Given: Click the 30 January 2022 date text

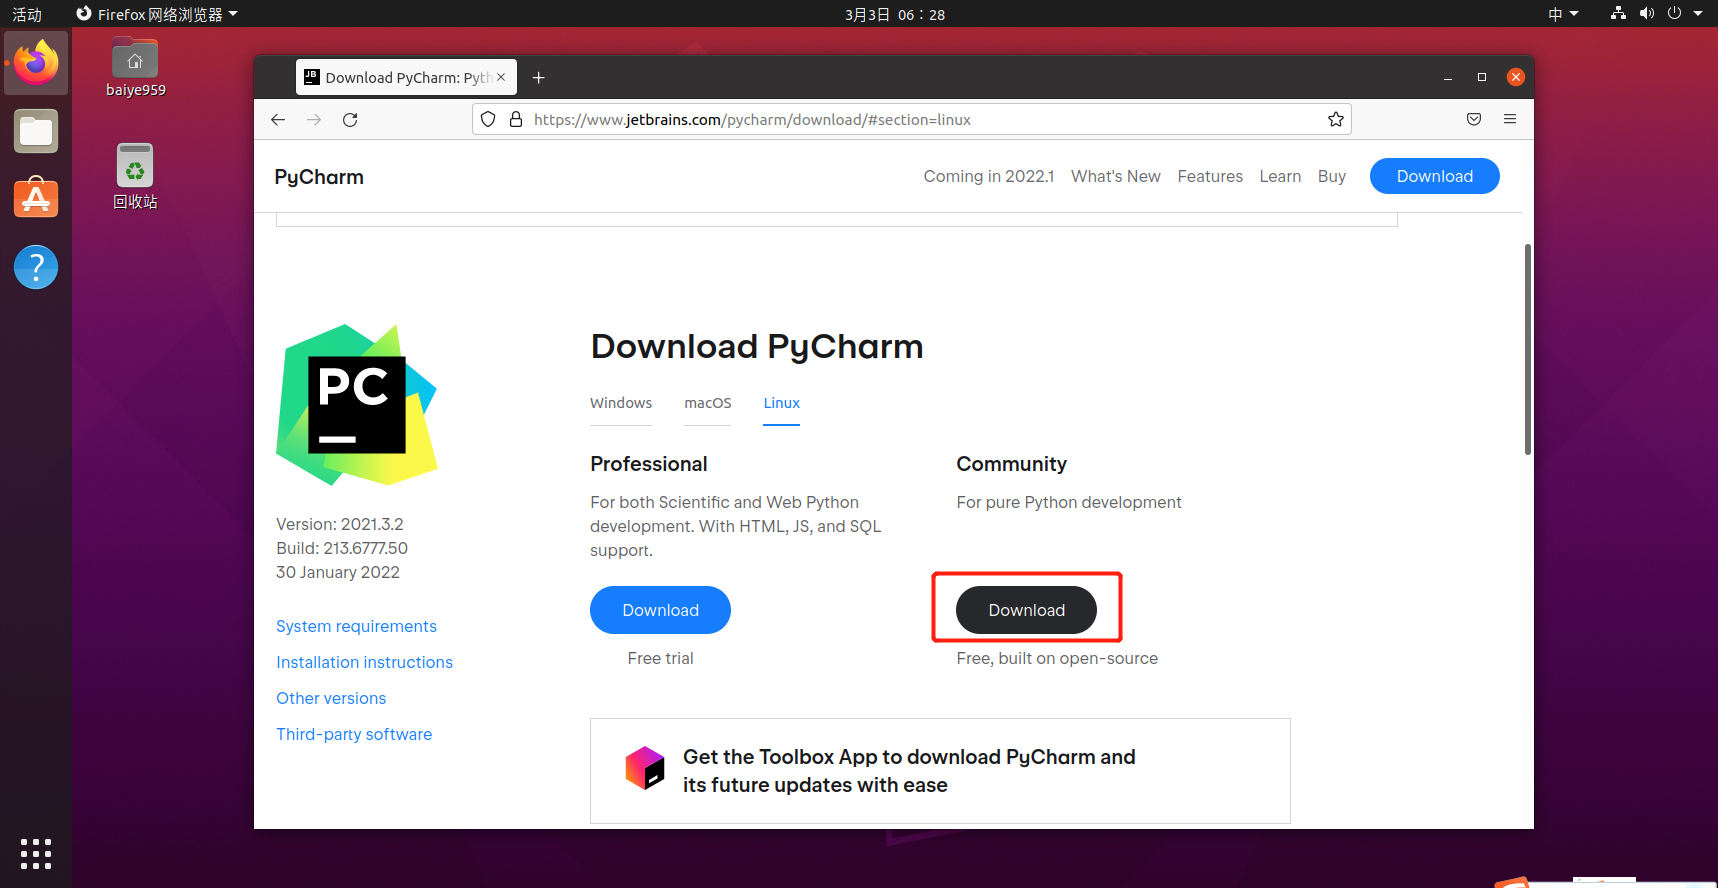Looking at the screenshot, I should coord(338,572).
